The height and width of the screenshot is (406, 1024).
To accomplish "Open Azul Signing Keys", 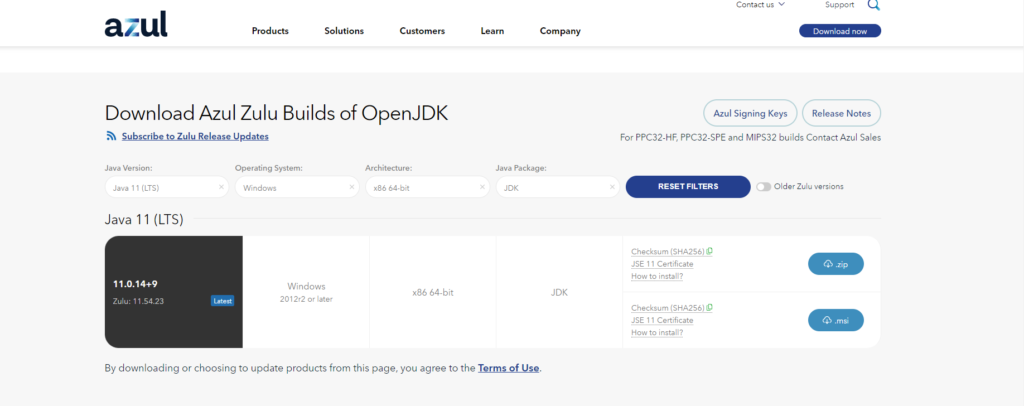I will tap(750, 113).
